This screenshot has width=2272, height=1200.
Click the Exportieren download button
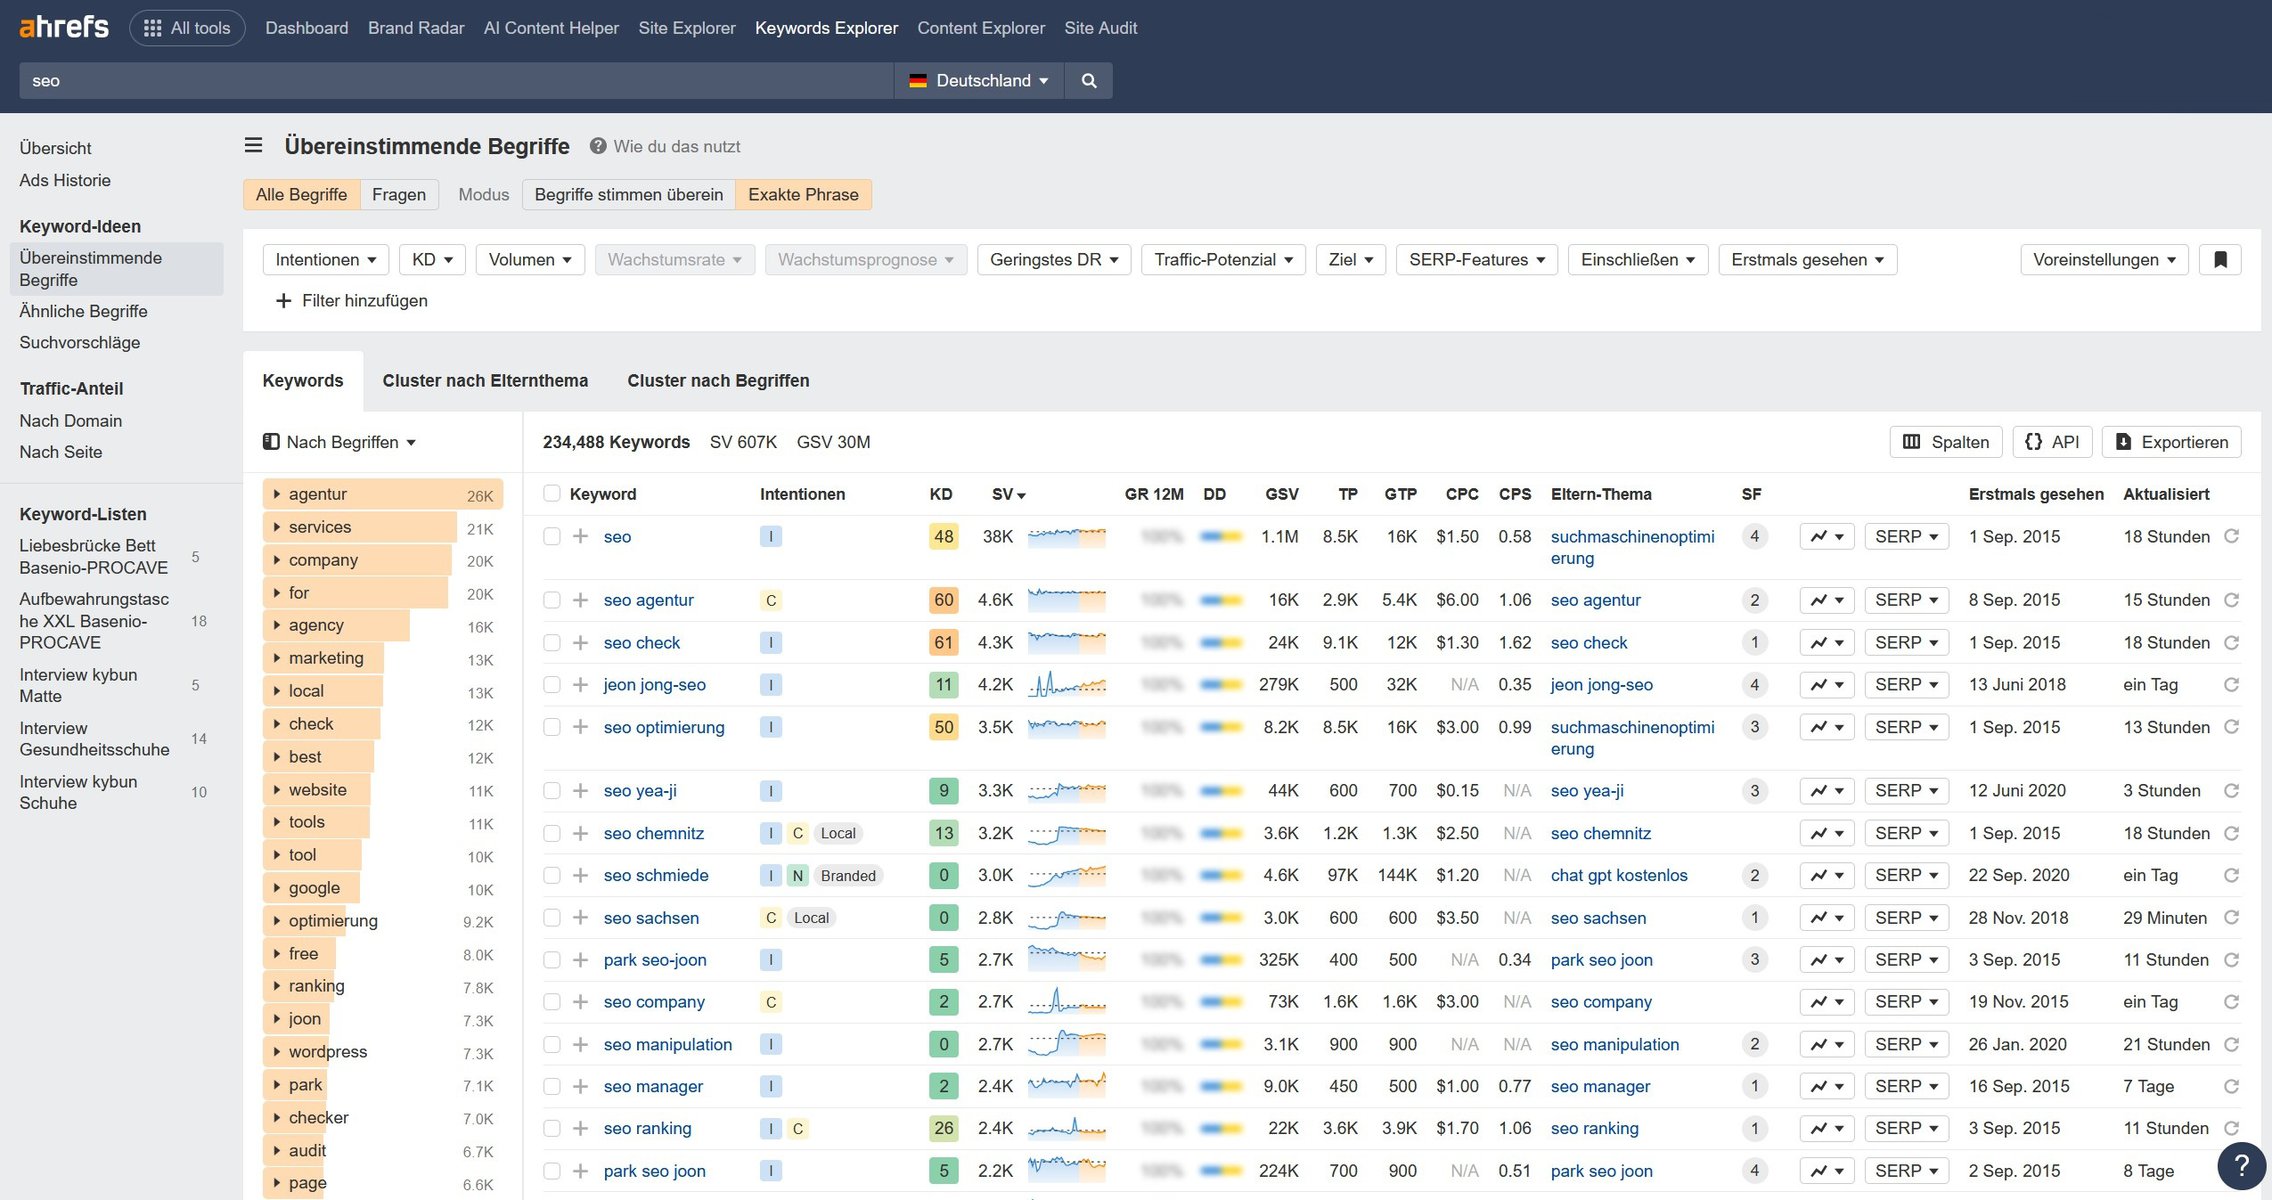tap(2172, 442)
